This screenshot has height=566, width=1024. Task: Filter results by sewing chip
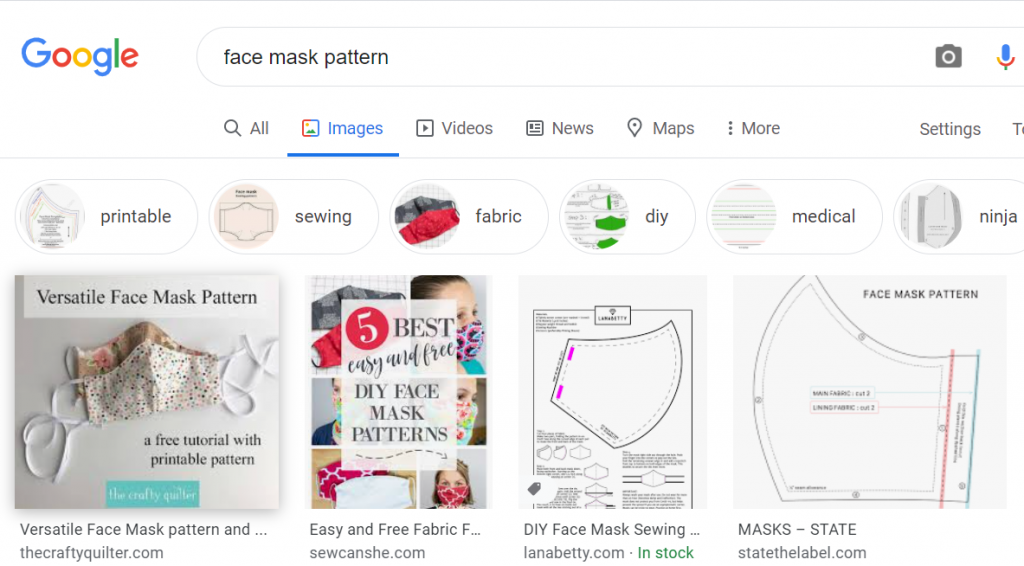pyautogui.click(x=294, y=217)
